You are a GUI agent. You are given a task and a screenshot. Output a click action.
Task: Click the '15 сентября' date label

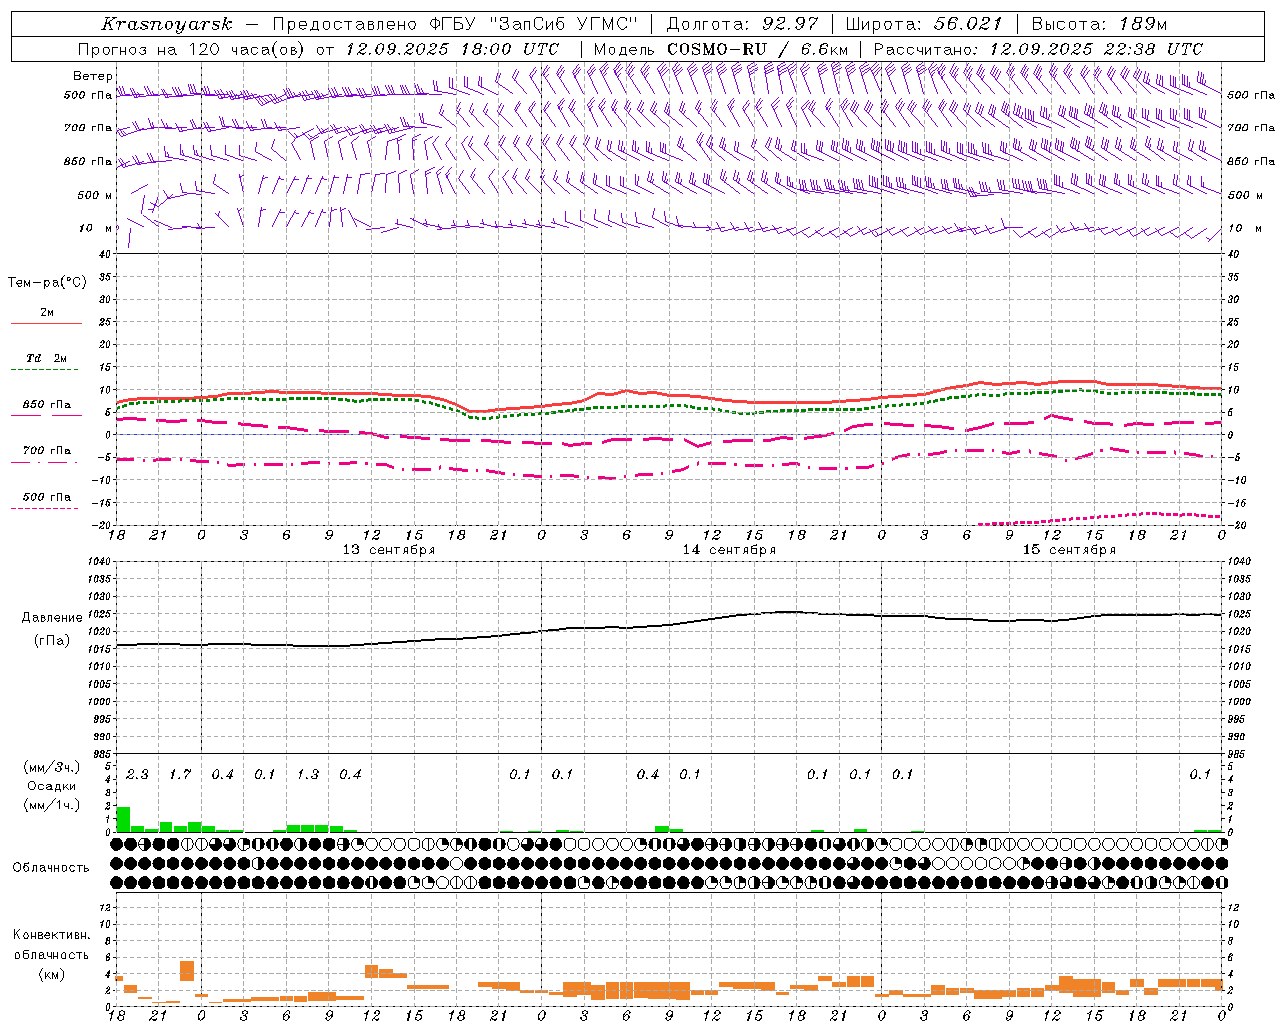pyautogui.click(x=1069, y=550)
